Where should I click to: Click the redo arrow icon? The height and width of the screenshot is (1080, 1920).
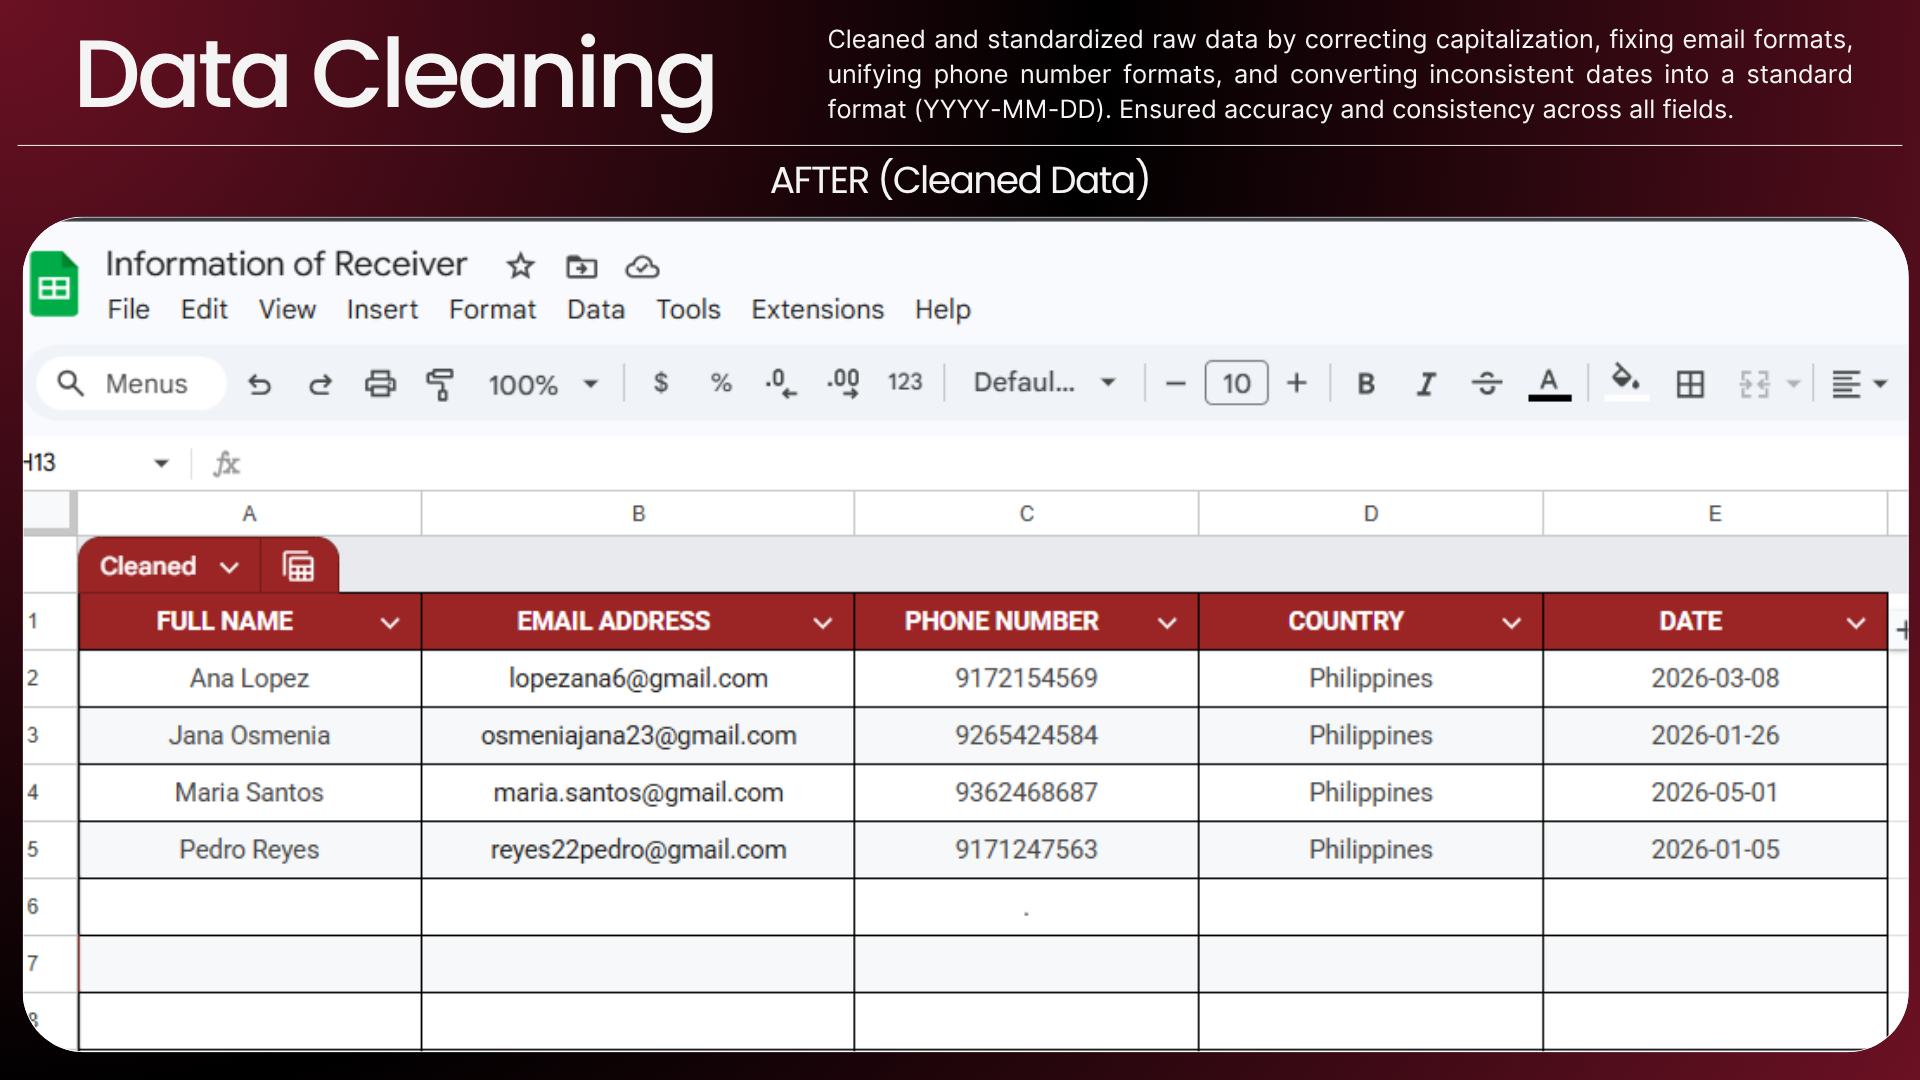(320, 384)
